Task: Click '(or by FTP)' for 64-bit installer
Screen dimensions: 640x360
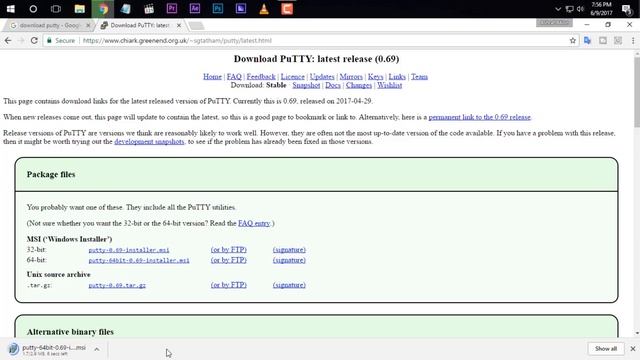Action: 229,260
